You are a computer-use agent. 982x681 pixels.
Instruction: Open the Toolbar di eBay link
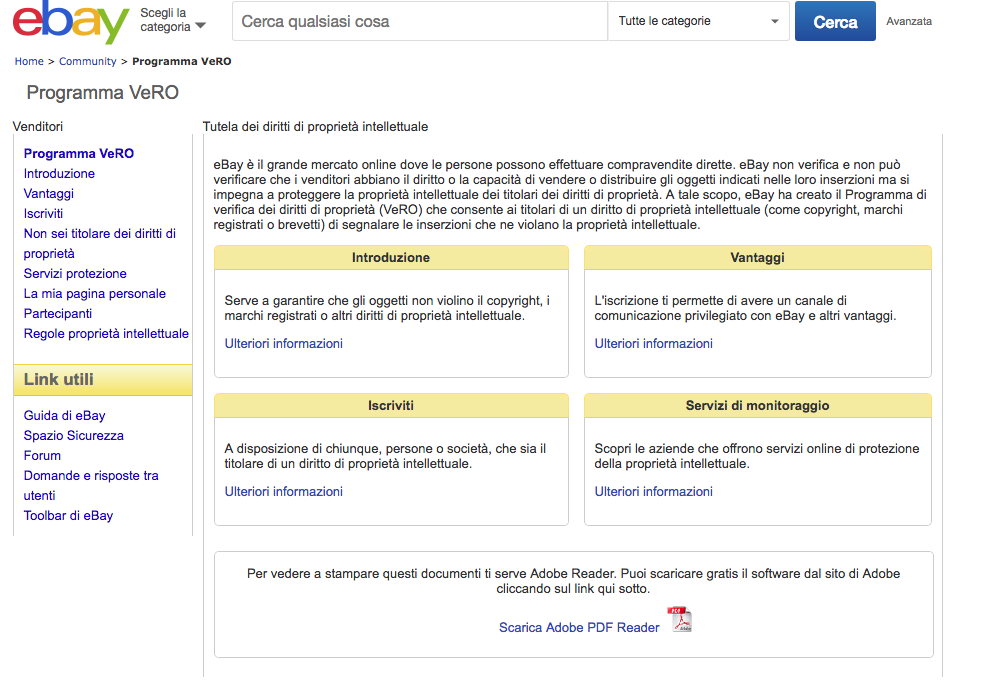click(x=68, y=516)
